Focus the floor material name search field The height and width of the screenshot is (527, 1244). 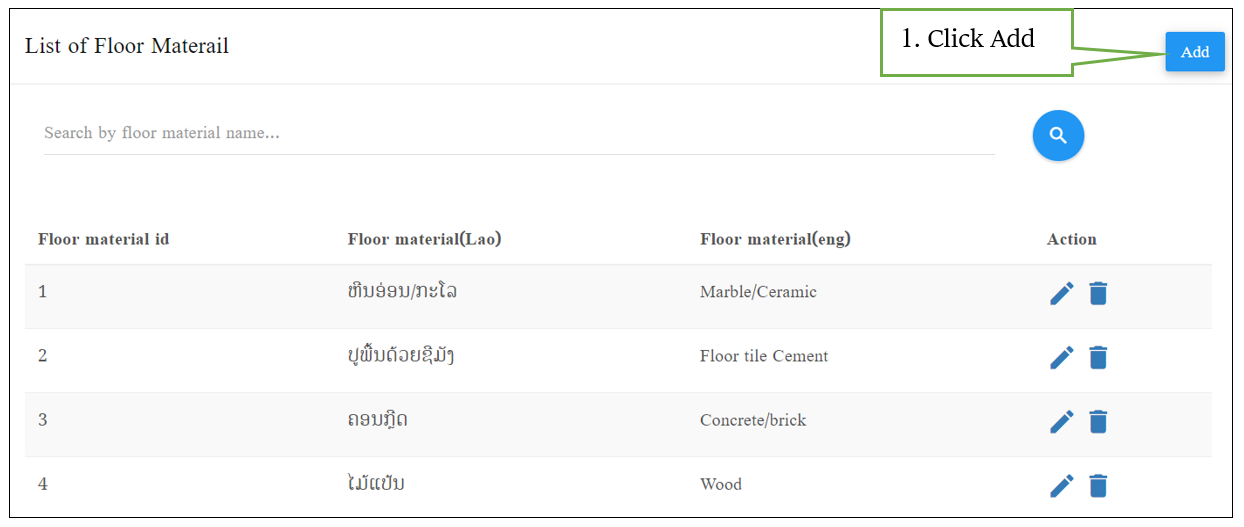pyautogui.click(x=519, y=133)
